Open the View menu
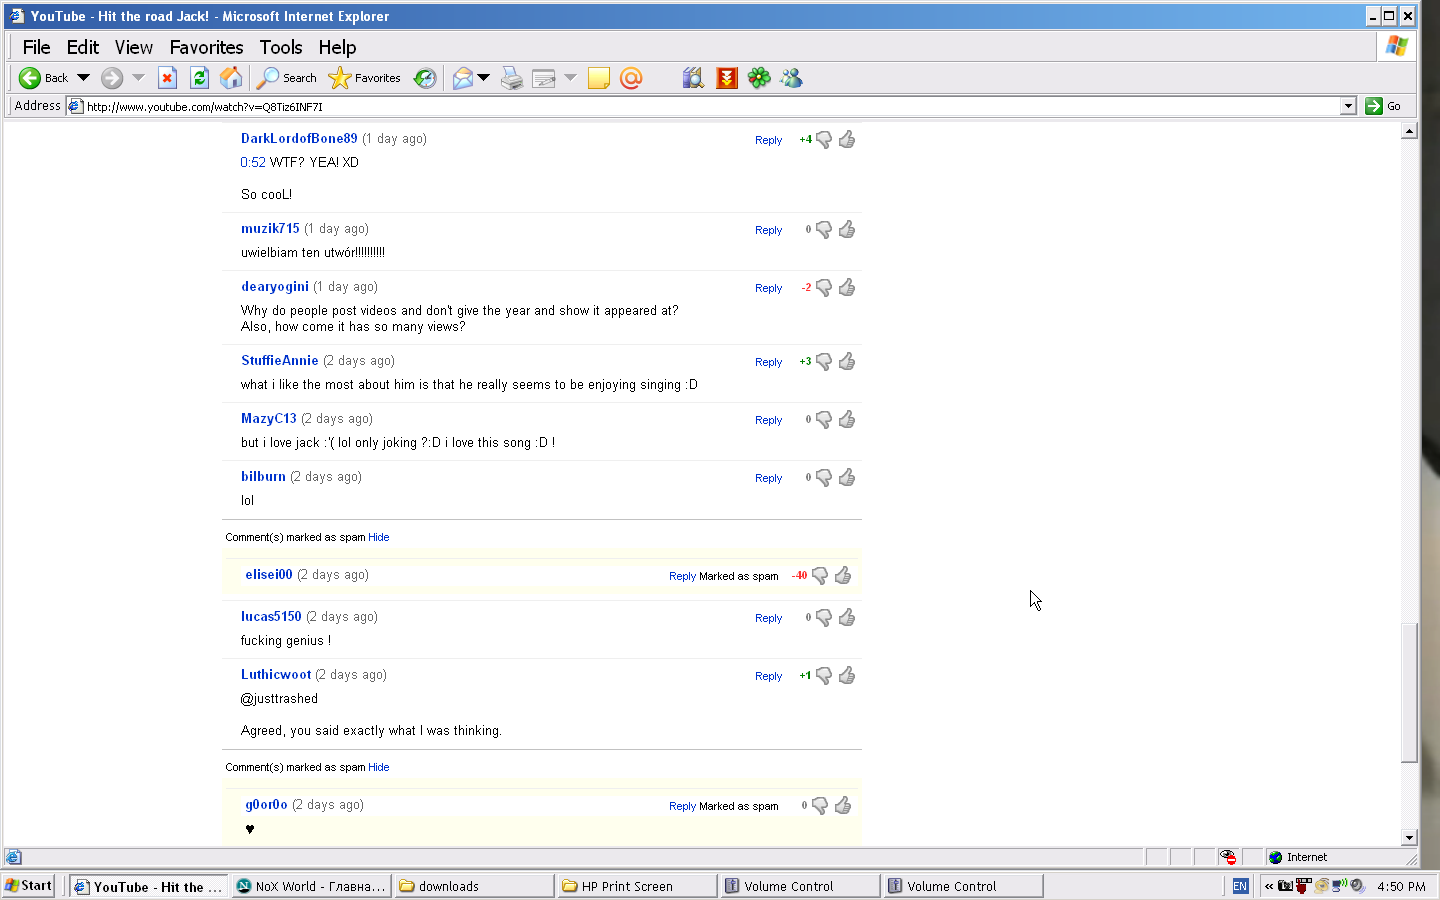Viewport: 1440px width, 900px height. click(x=133, y=47)
